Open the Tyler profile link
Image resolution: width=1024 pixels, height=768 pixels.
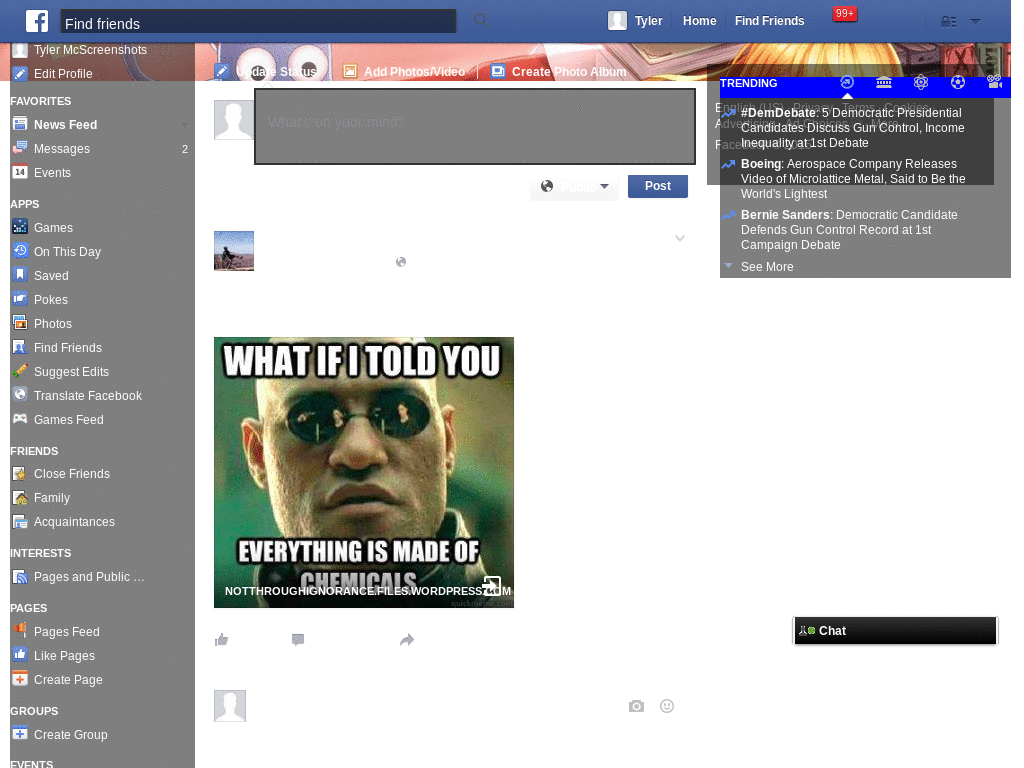coord(648,21)
